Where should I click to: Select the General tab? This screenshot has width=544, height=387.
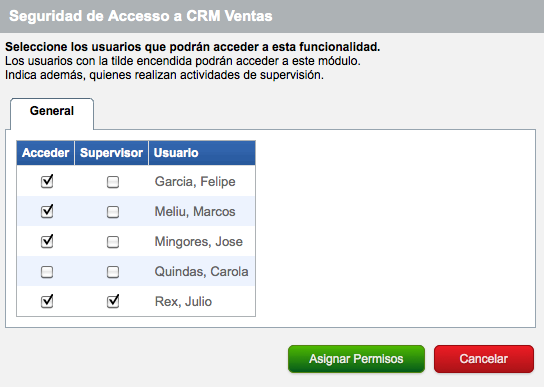click(x=52, y=111)
